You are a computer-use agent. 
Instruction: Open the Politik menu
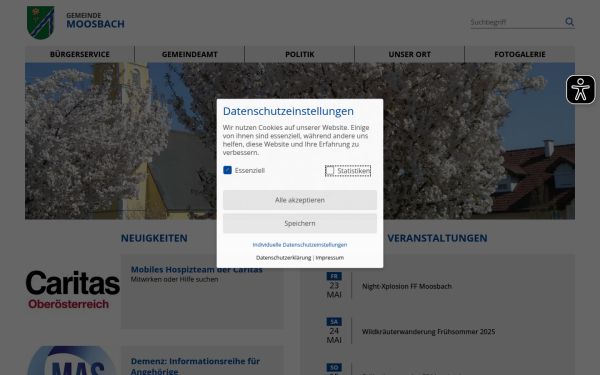click(x=300, y=54)
